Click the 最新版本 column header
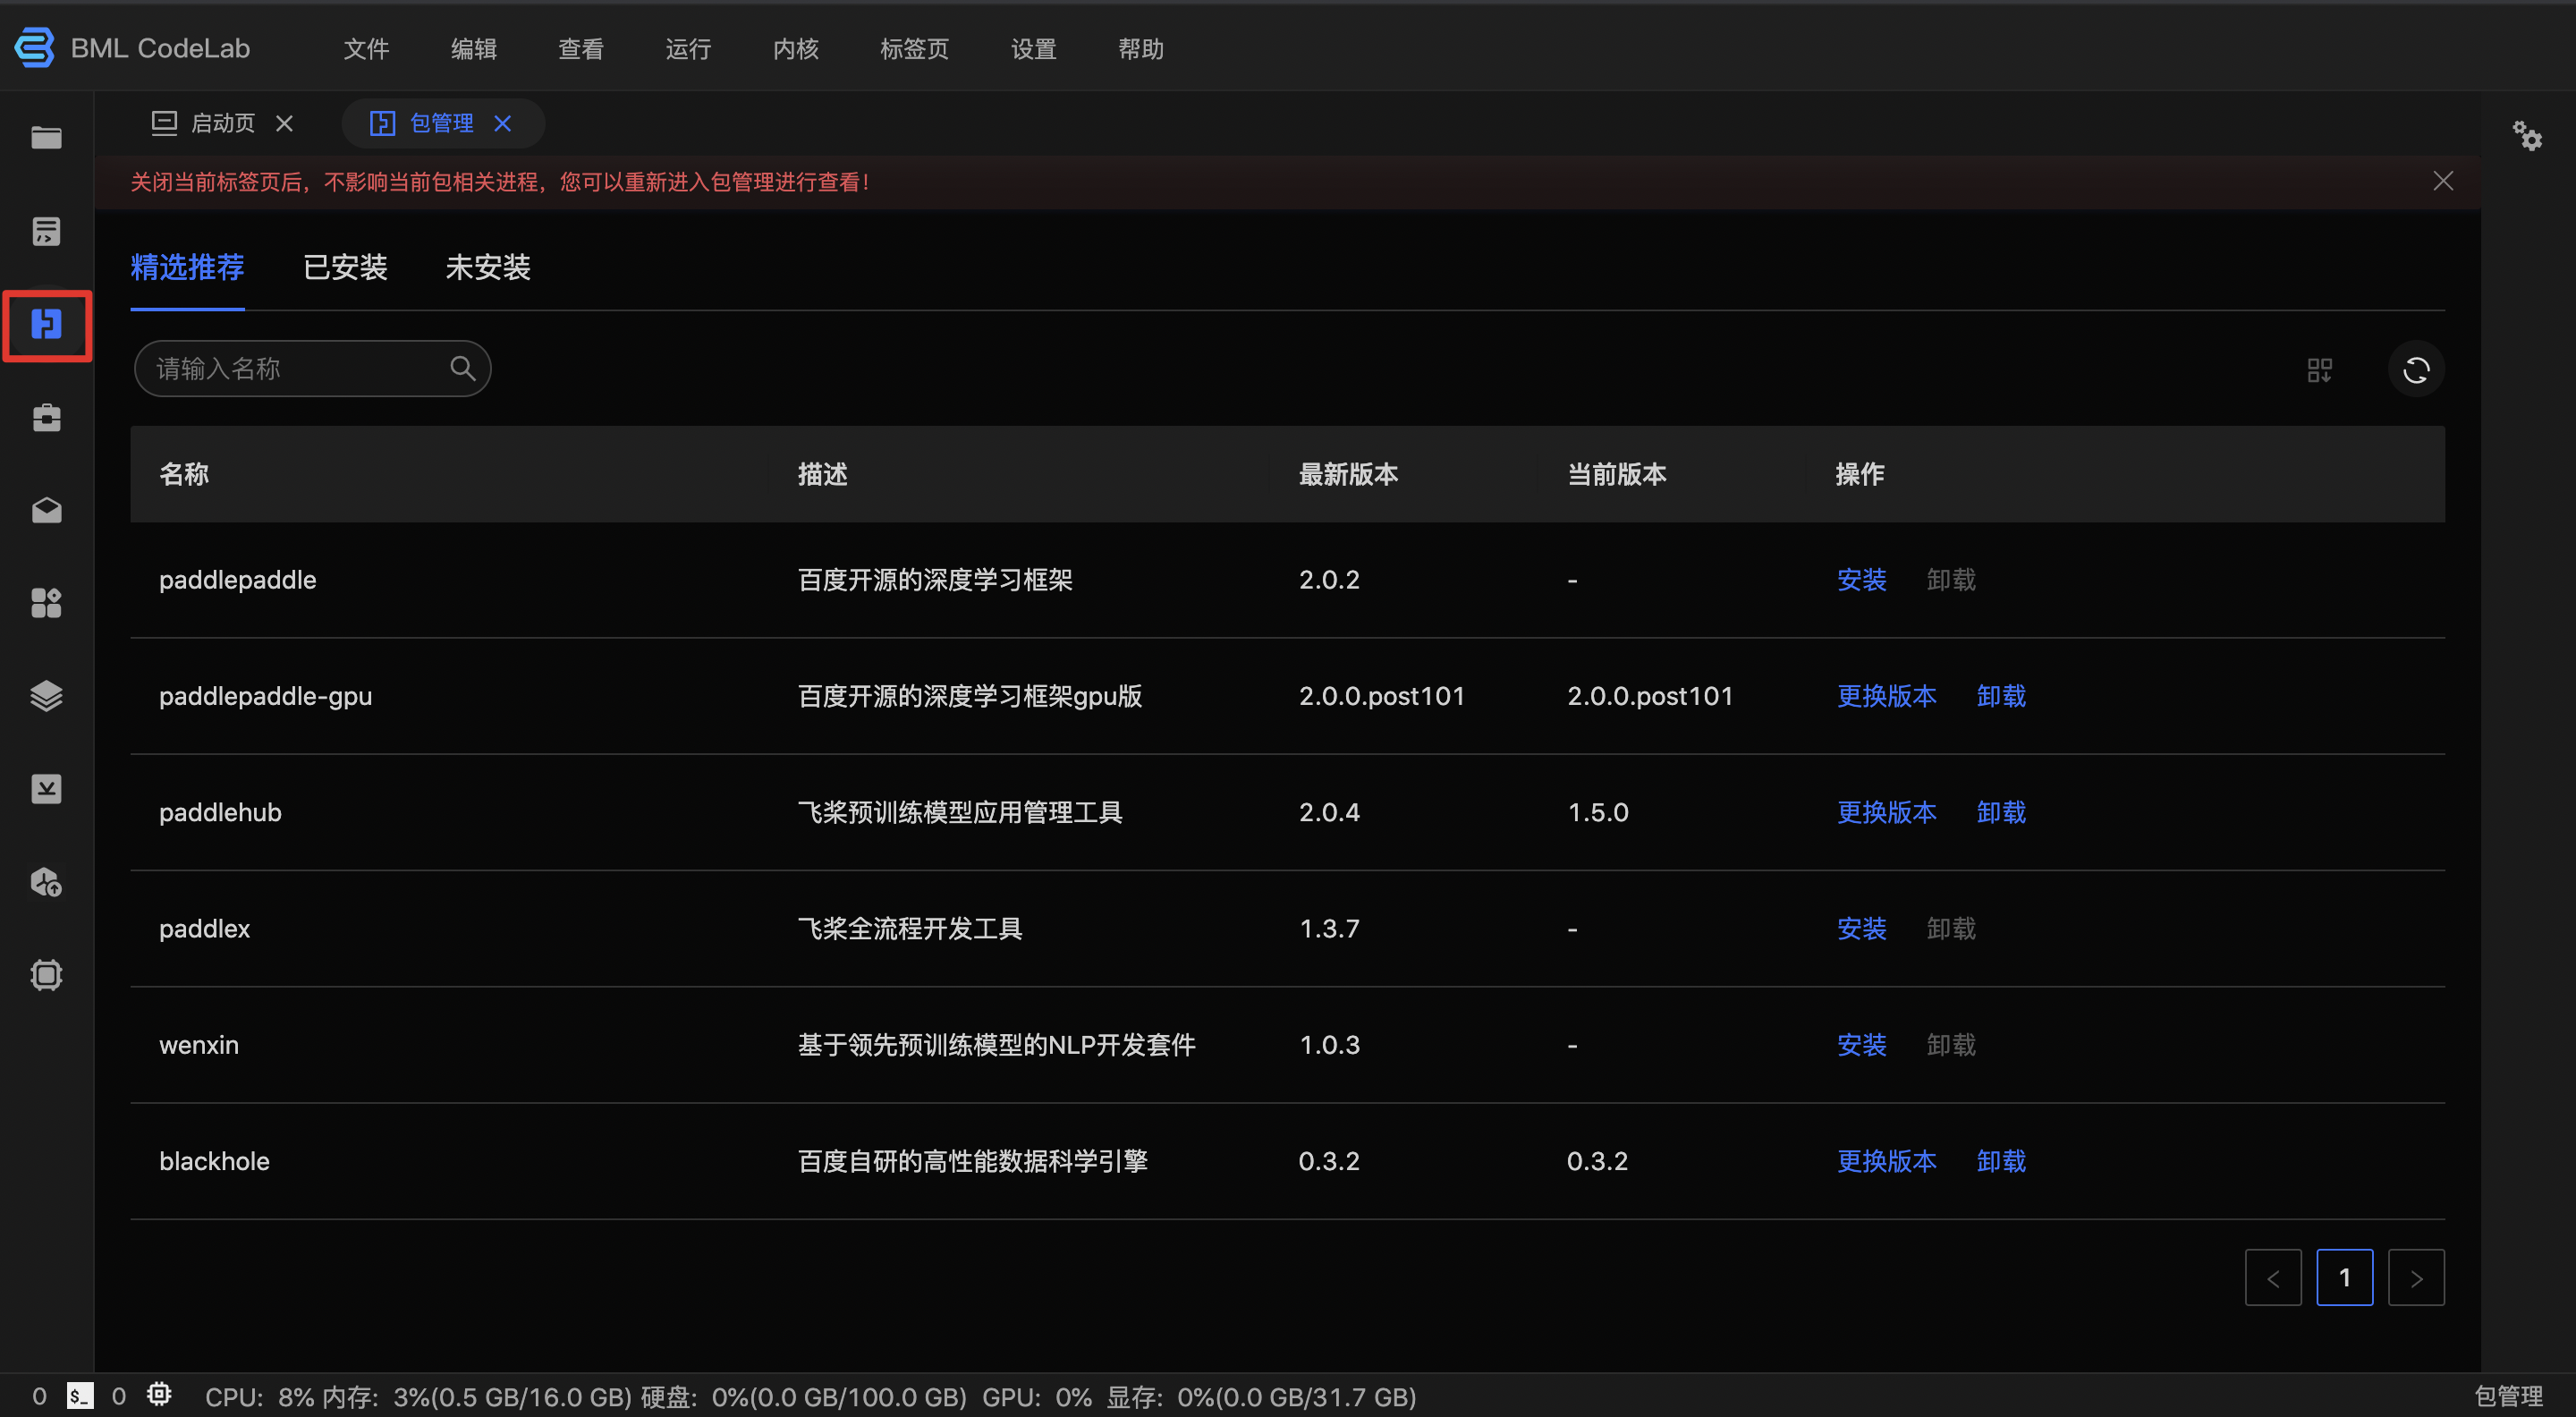This screenshot has height=1417, width=2576. click(1348, 474)
